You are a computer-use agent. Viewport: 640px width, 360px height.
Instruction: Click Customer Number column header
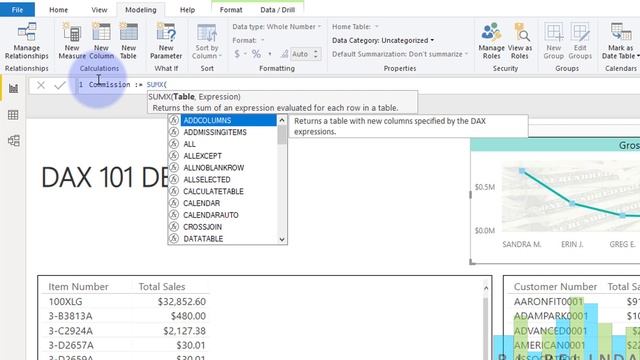pyautogui.click(x=555, y=287)
